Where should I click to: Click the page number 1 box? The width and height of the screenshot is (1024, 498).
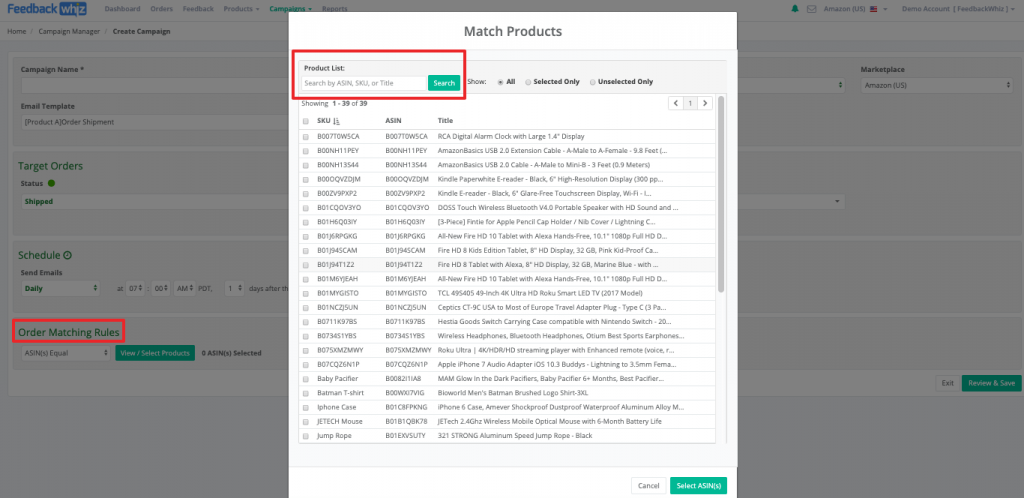(x=690, y=103)
